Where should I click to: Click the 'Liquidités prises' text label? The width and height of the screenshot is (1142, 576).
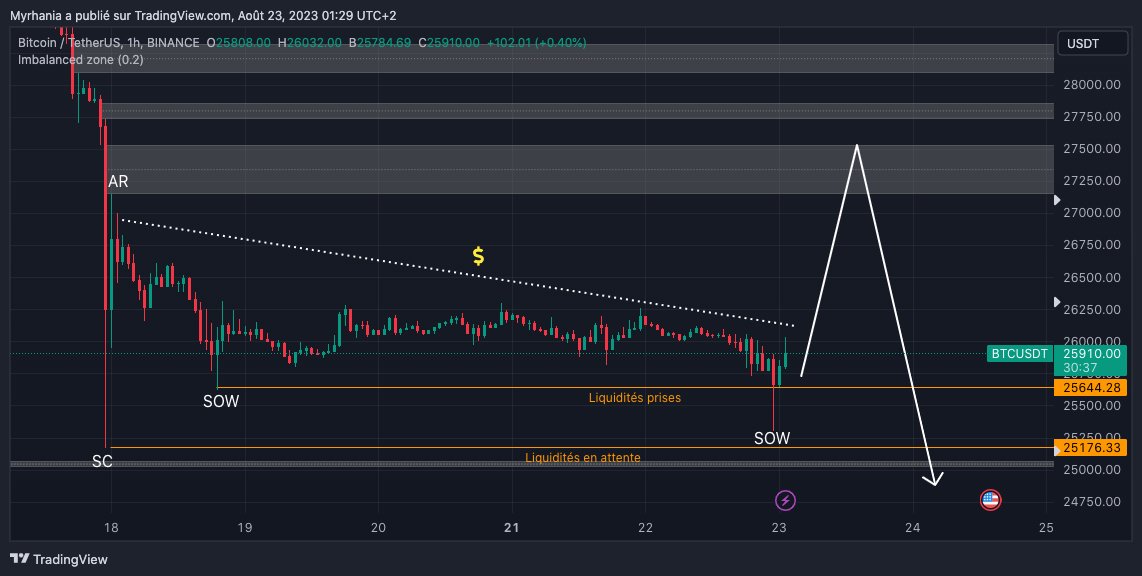tap(634, 398)
